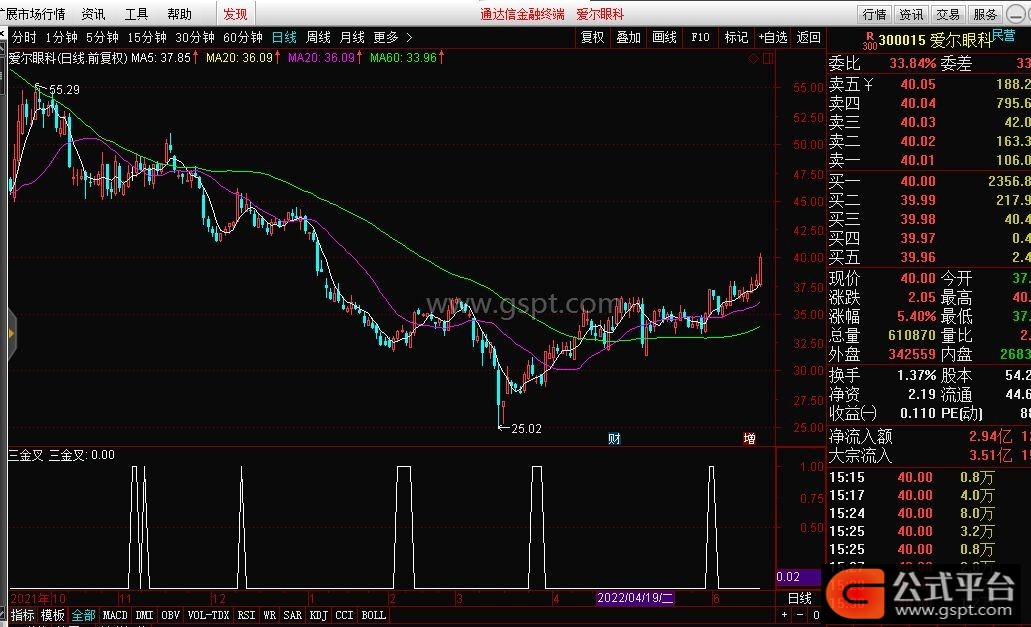Click the 增 marker on chart
Viewport: 1031px width, 627px height.
click(x=749, y=438)
